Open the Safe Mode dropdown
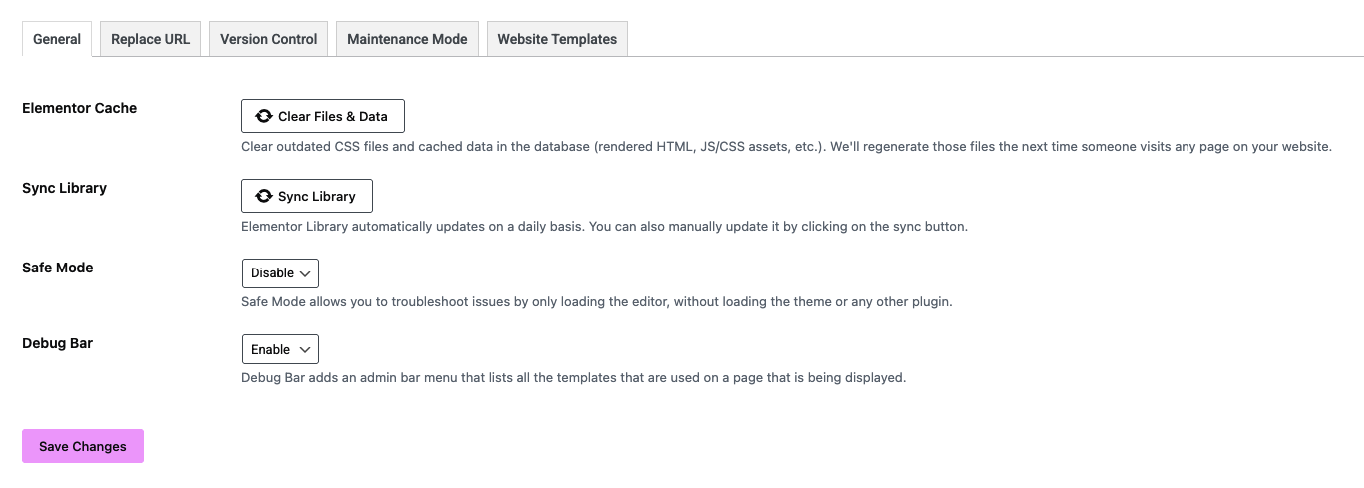Screen dimensions: 1364x488 (280, 273)
